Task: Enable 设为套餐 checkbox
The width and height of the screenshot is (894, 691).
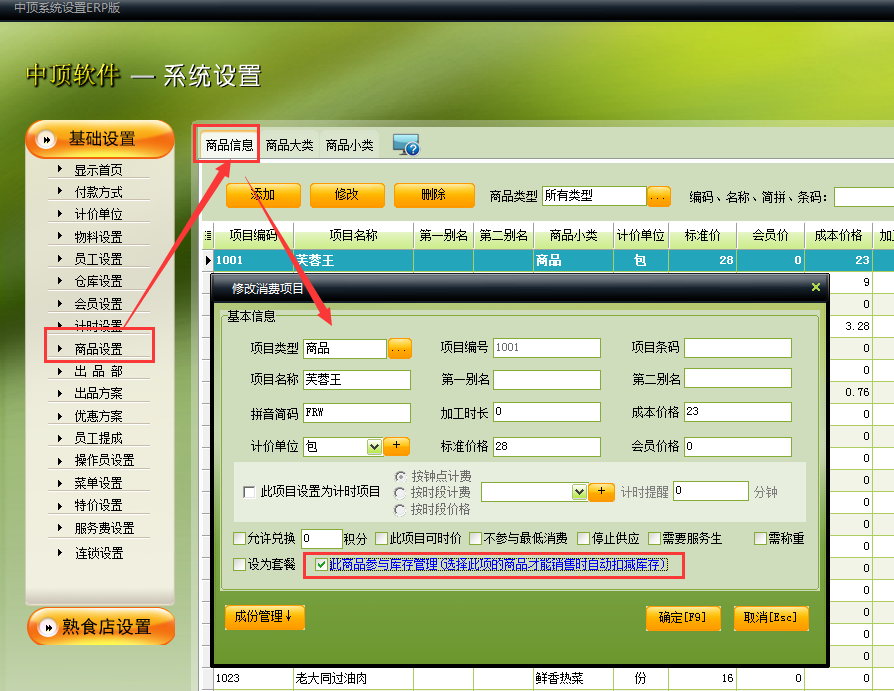Action: pyautogui.click(x=239, y=564)
